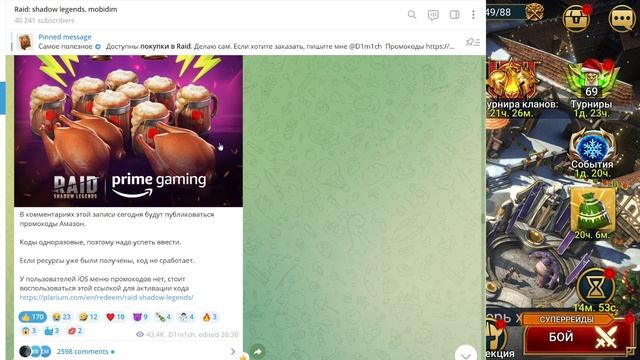640x360 pixels.
Task: Toggle the purple devil reaction showing 9
Action: pyautogui.click(x=140, y=317)
